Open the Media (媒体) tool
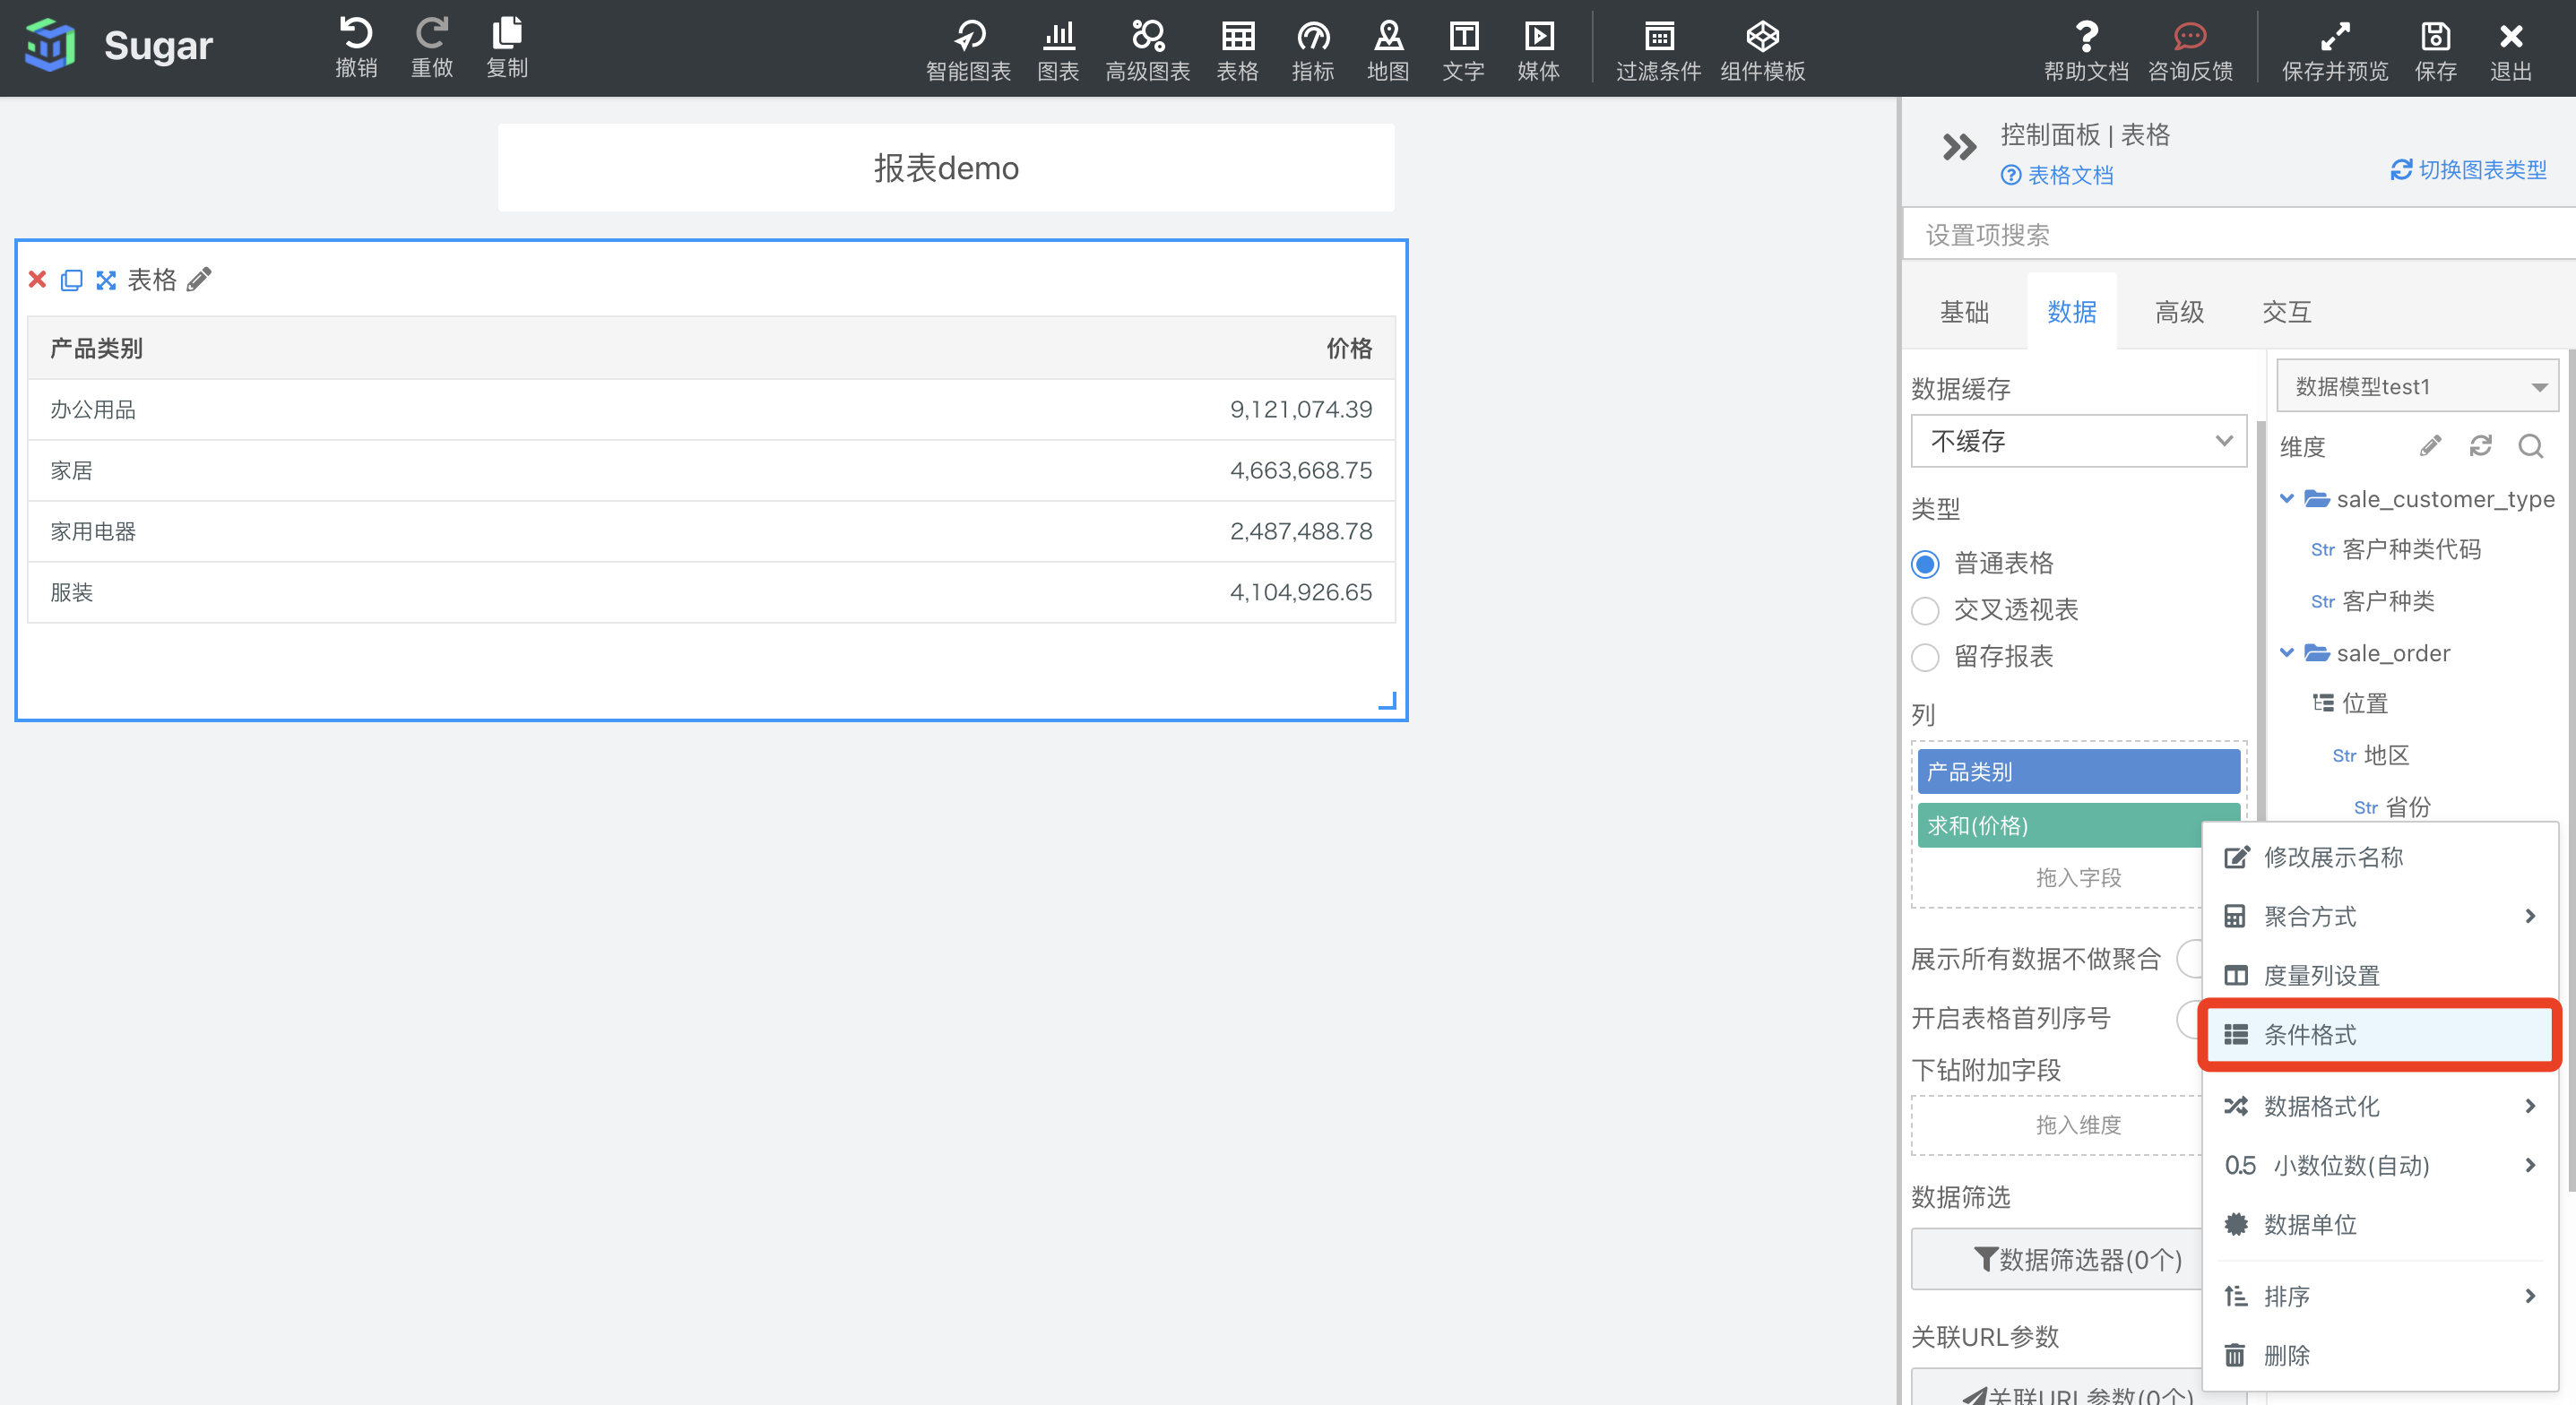The height and width of the screenshot is (1405, 2576). click(x=1538, y=50)
